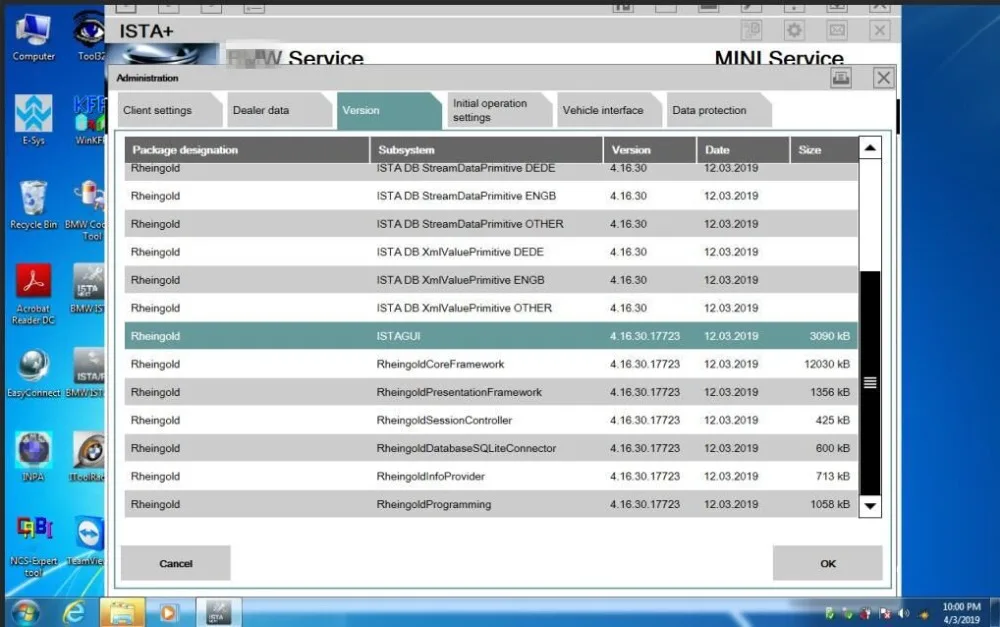Select RheingoldPresentationFramework row
The height and width of the screenshot is (627, 1000).
tap(491, 392)
